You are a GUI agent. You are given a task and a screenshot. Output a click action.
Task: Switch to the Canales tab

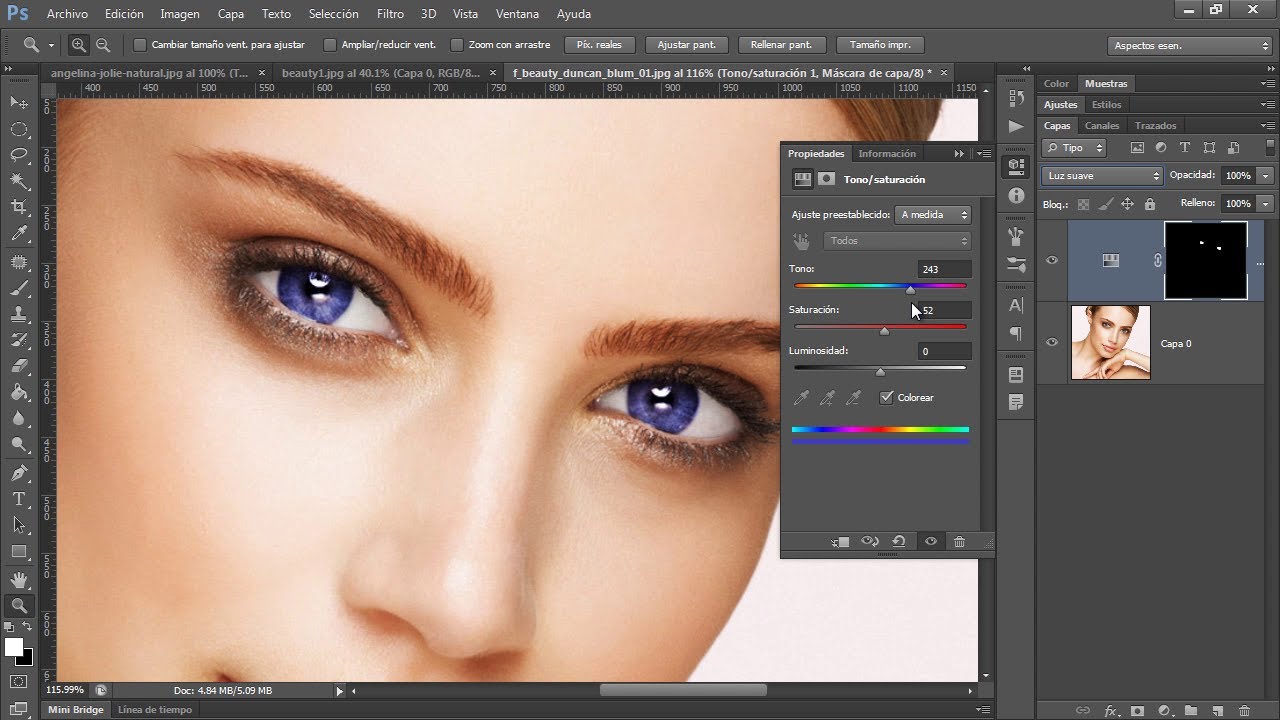click(x=1102, y=126)
